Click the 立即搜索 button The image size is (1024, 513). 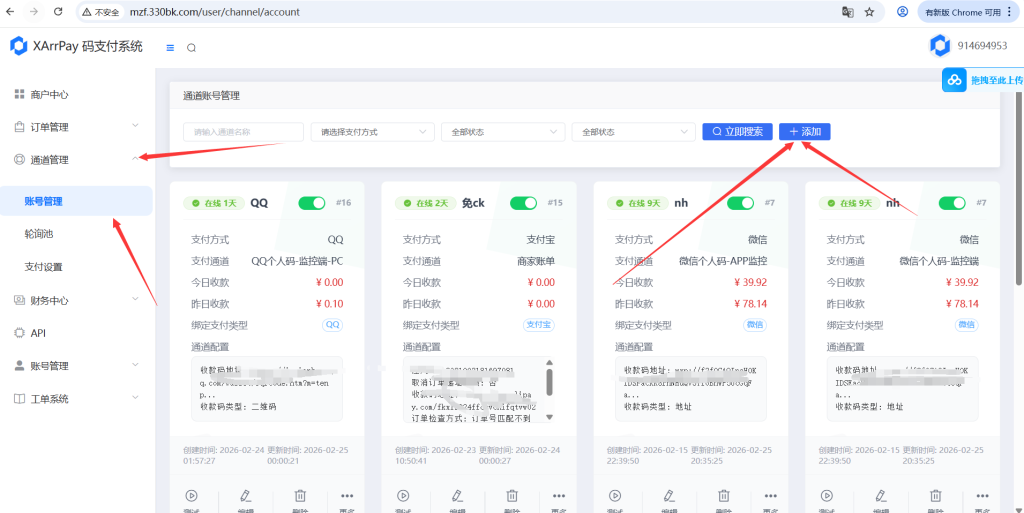(x=737, y=131)
